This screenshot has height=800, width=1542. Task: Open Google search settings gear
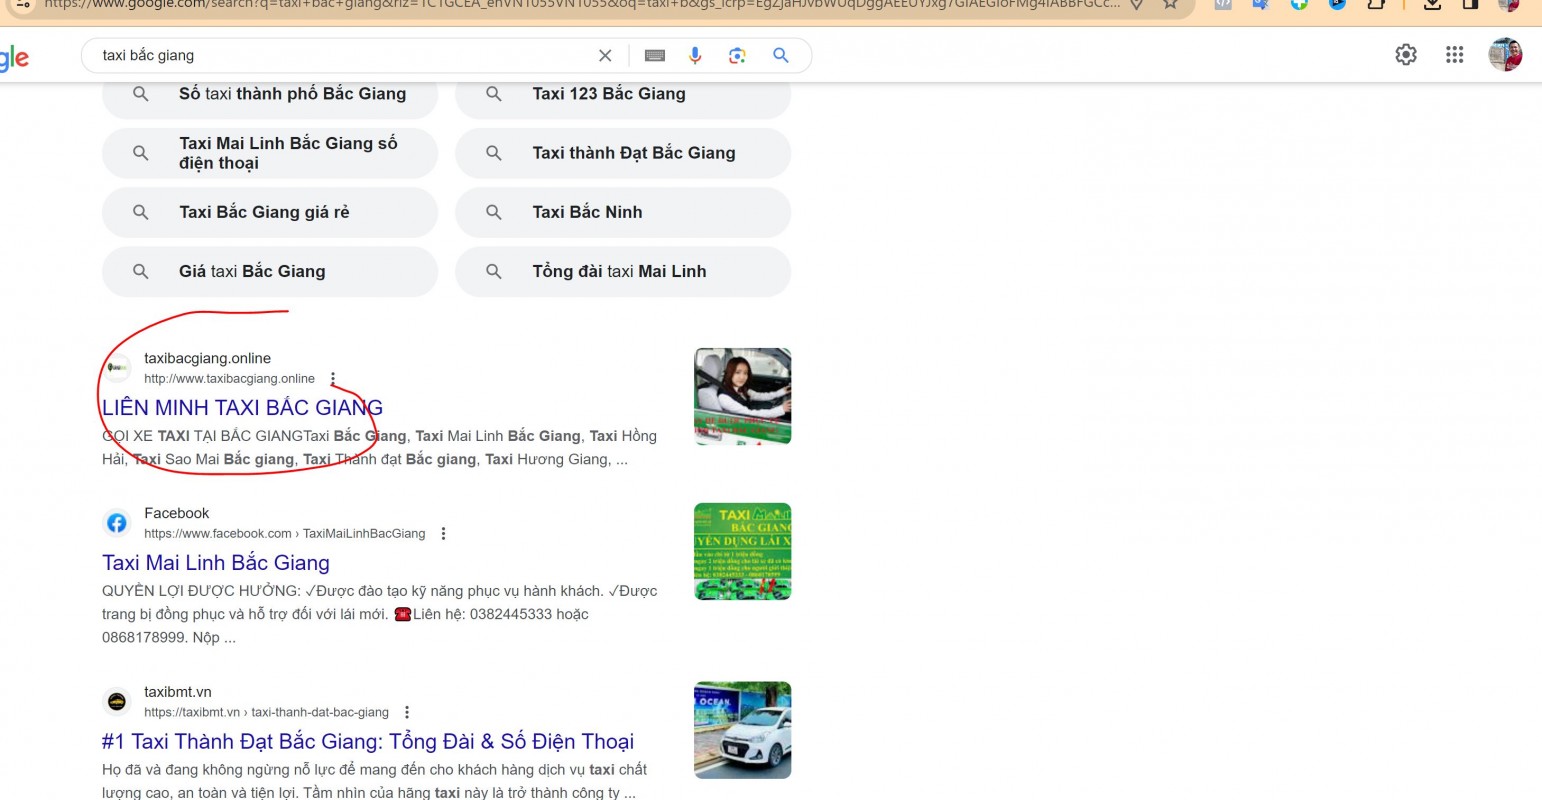coord(1406,55)
